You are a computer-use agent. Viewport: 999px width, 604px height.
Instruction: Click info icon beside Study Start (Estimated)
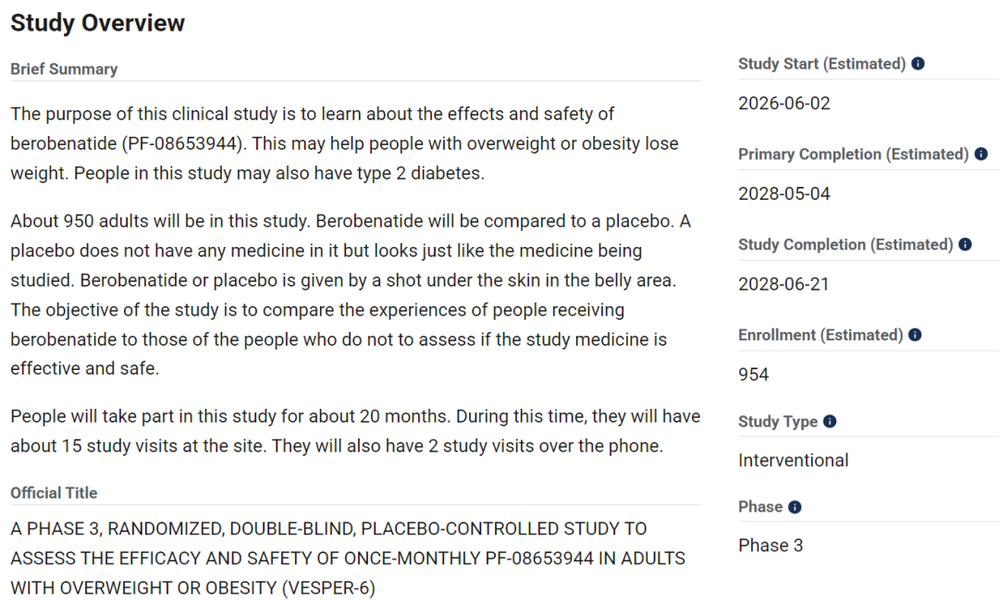point(917,64)
